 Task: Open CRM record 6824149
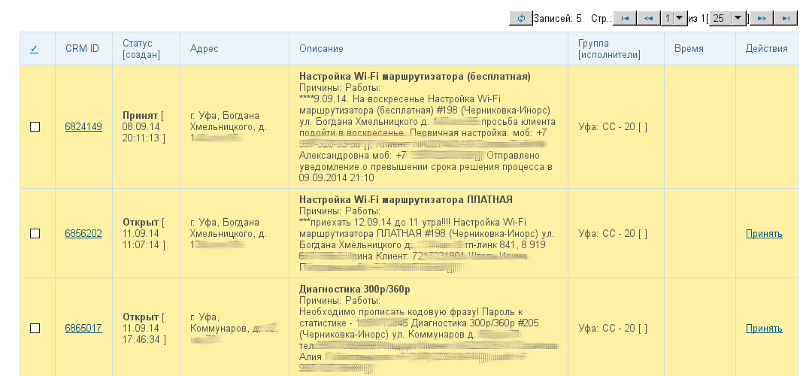point(83,127)
